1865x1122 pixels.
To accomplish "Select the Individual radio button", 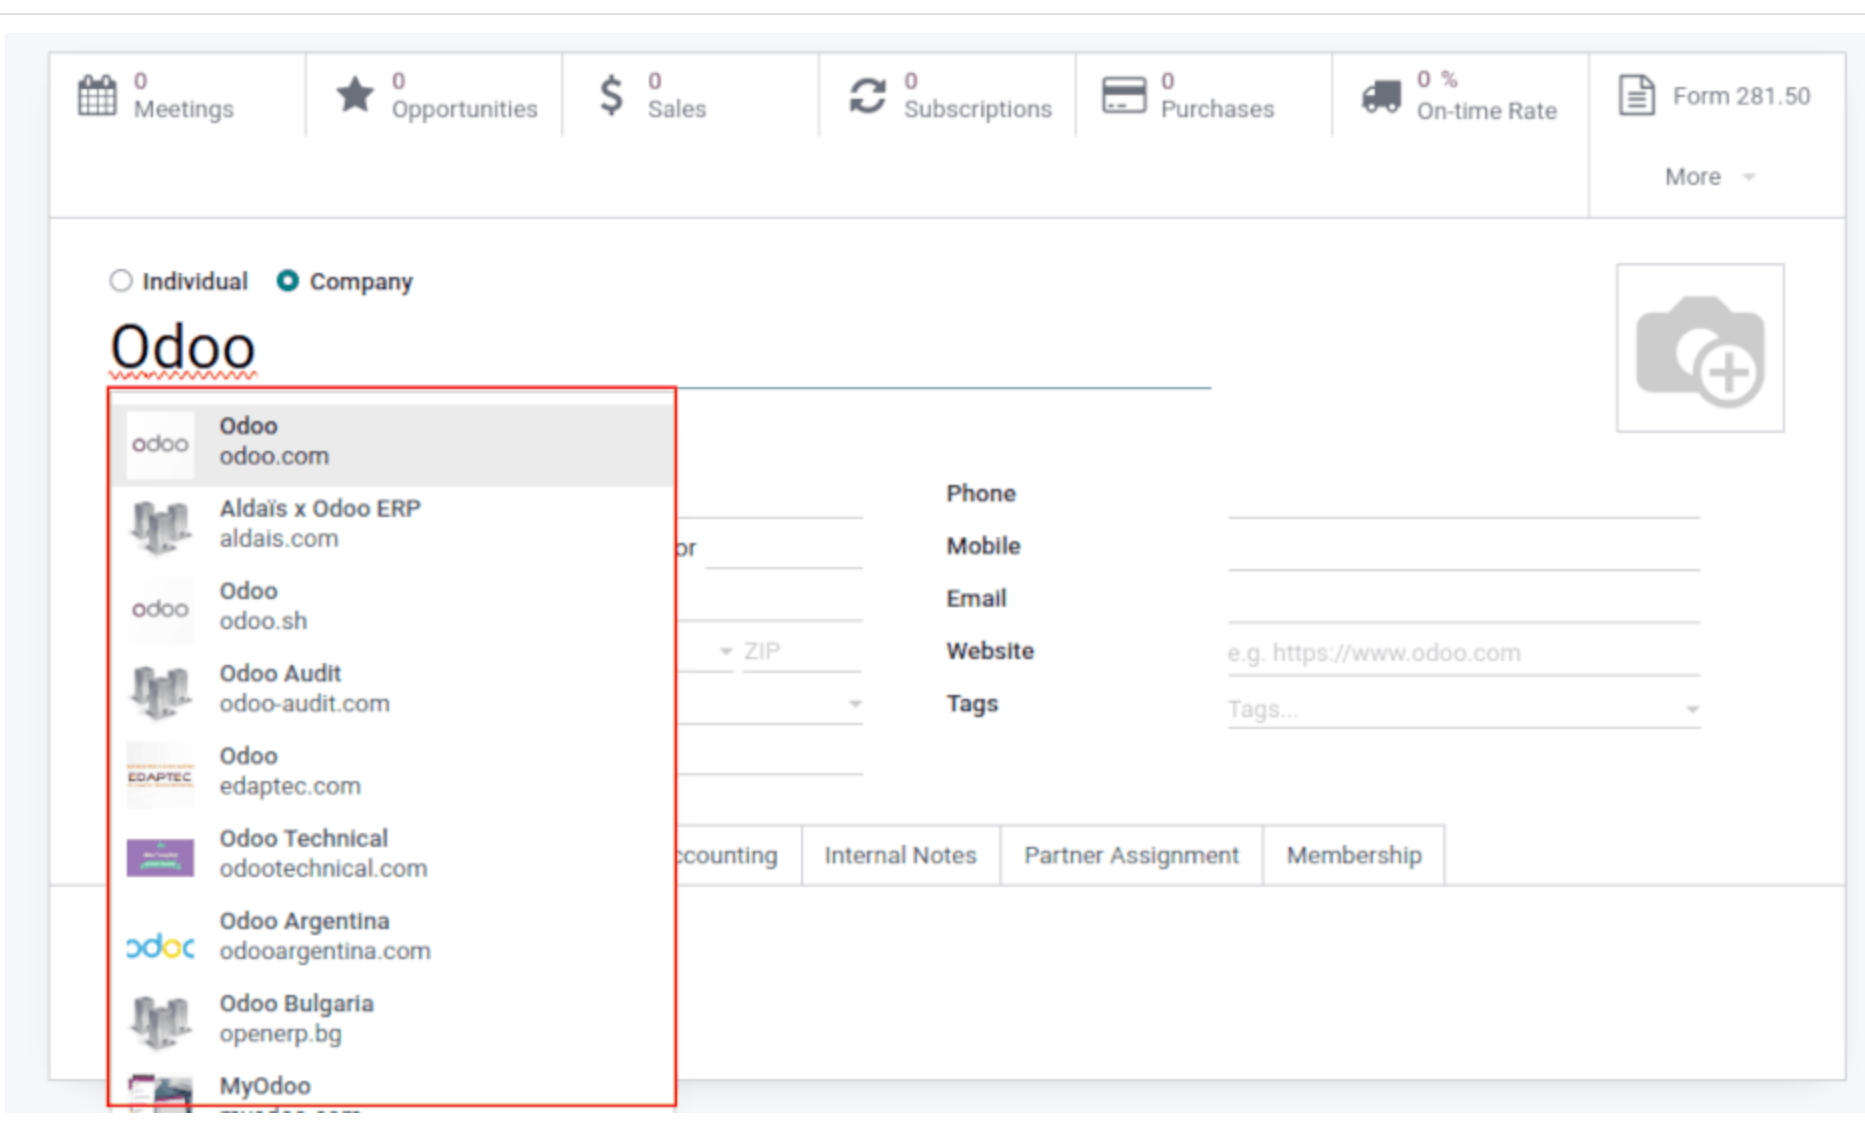I will pos(121,281).
